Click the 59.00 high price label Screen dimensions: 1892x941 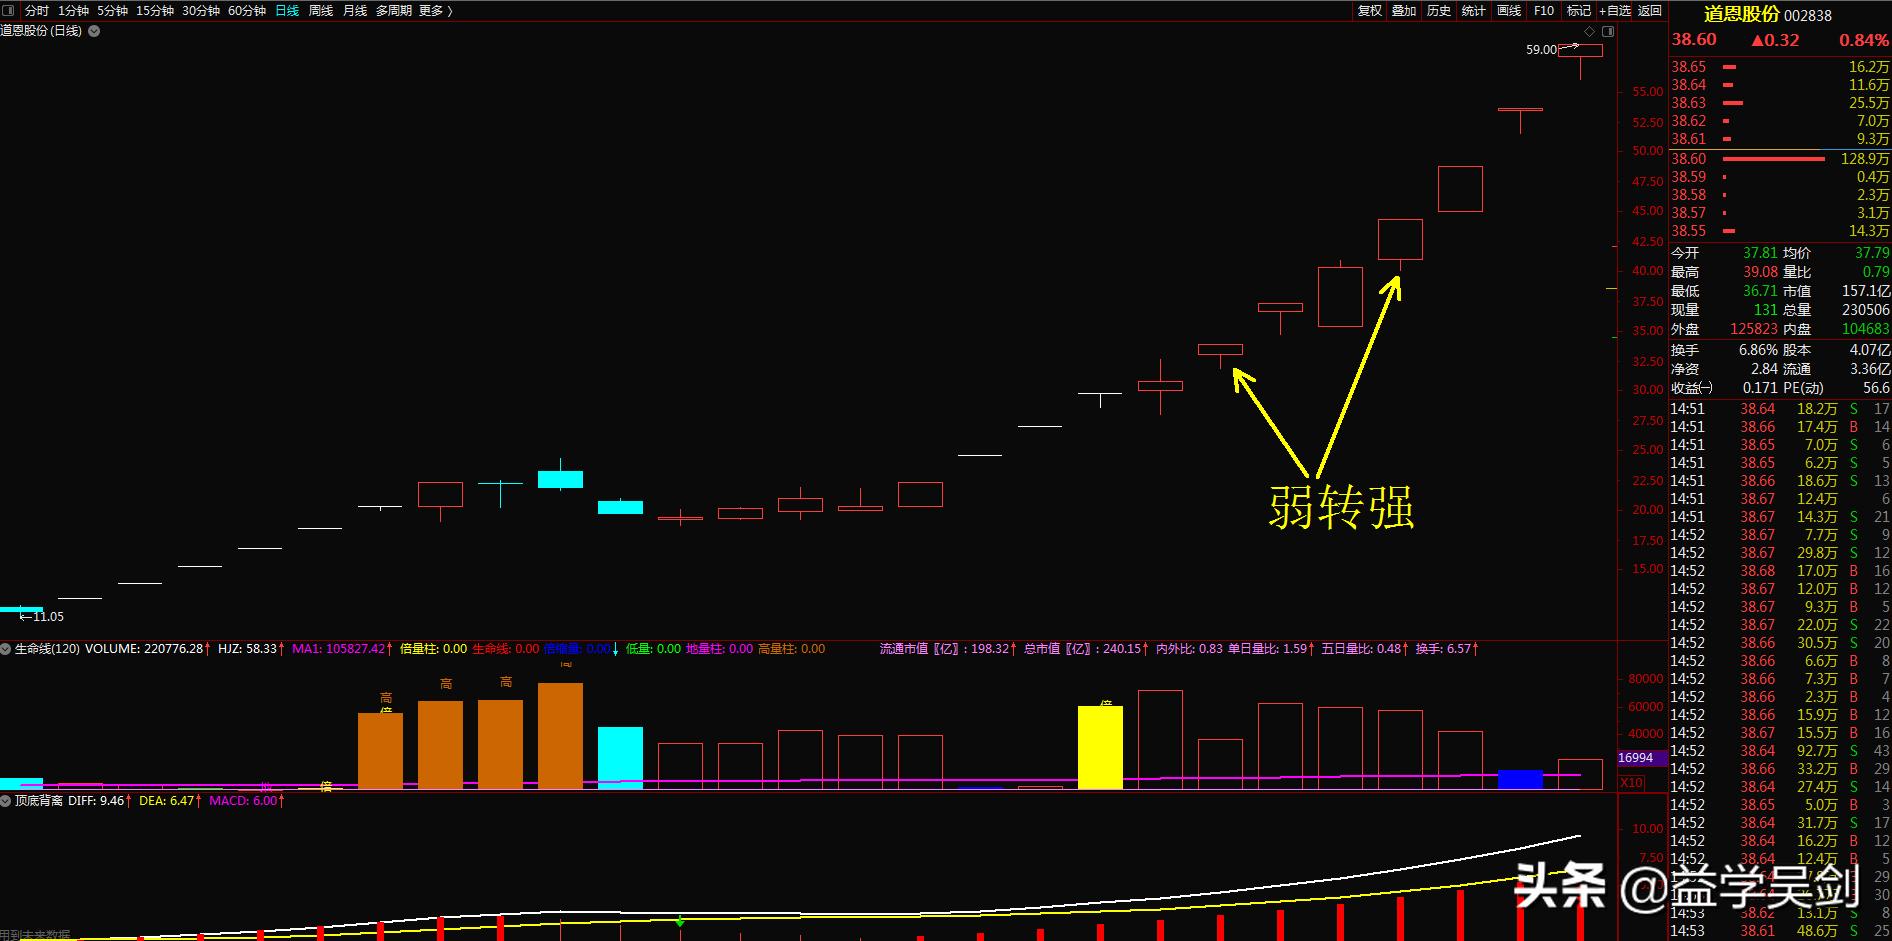pos(1541,50)
